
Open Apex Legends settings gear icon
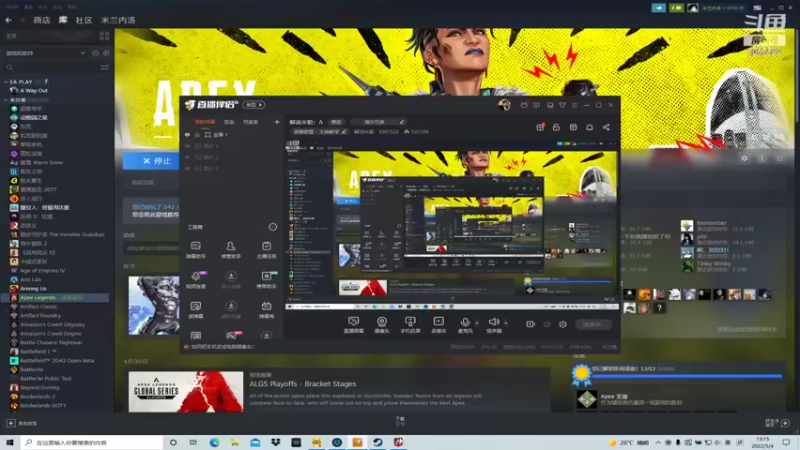tap(744, 159)
